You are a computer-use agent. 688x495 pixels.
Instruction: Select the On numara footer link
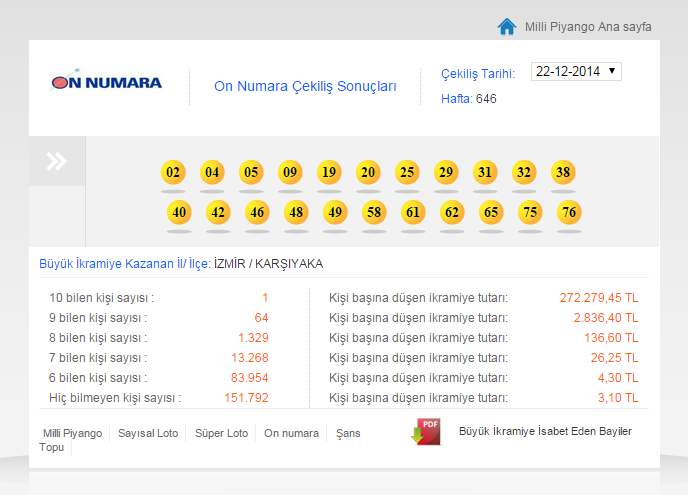[x=291, y=433]
